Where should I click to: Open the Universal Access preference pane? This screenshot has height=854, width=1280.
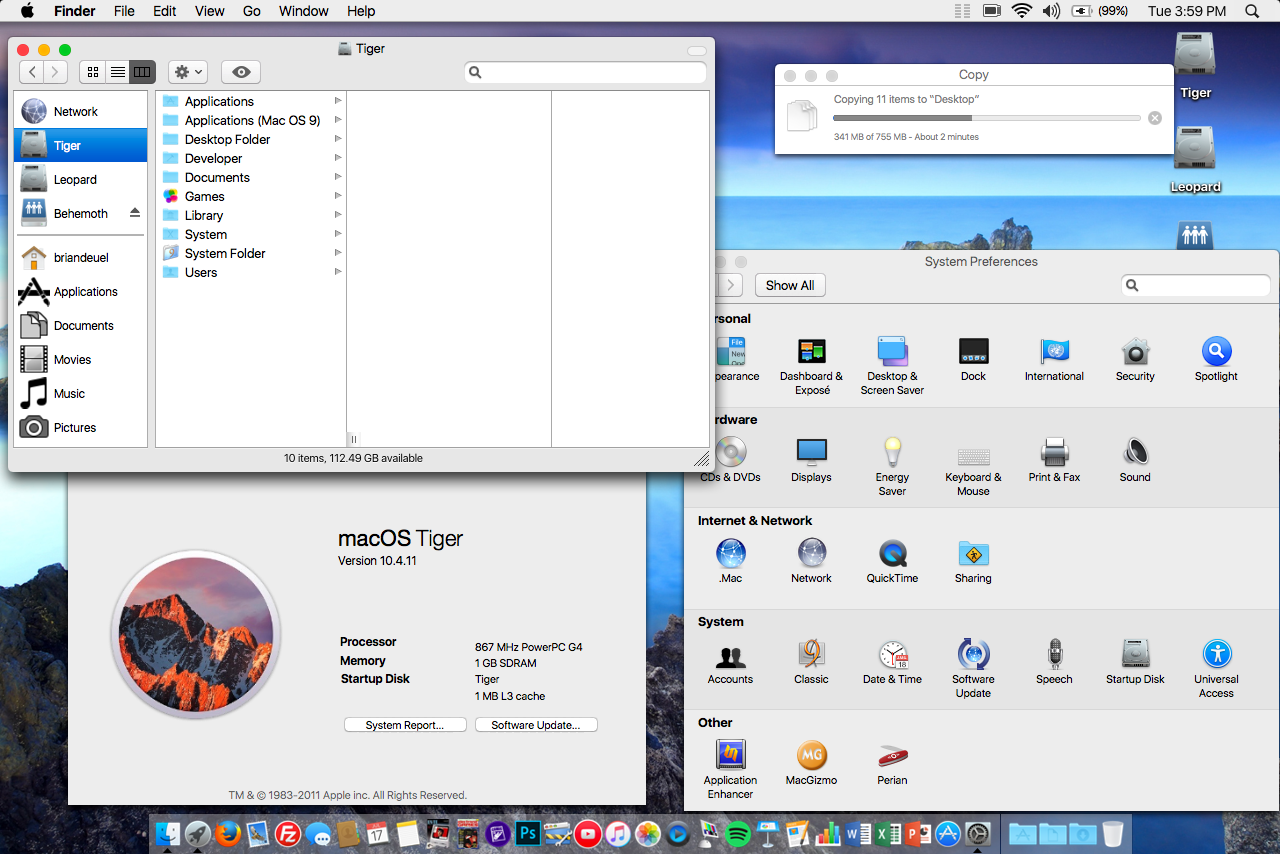tap(1216, 654)
